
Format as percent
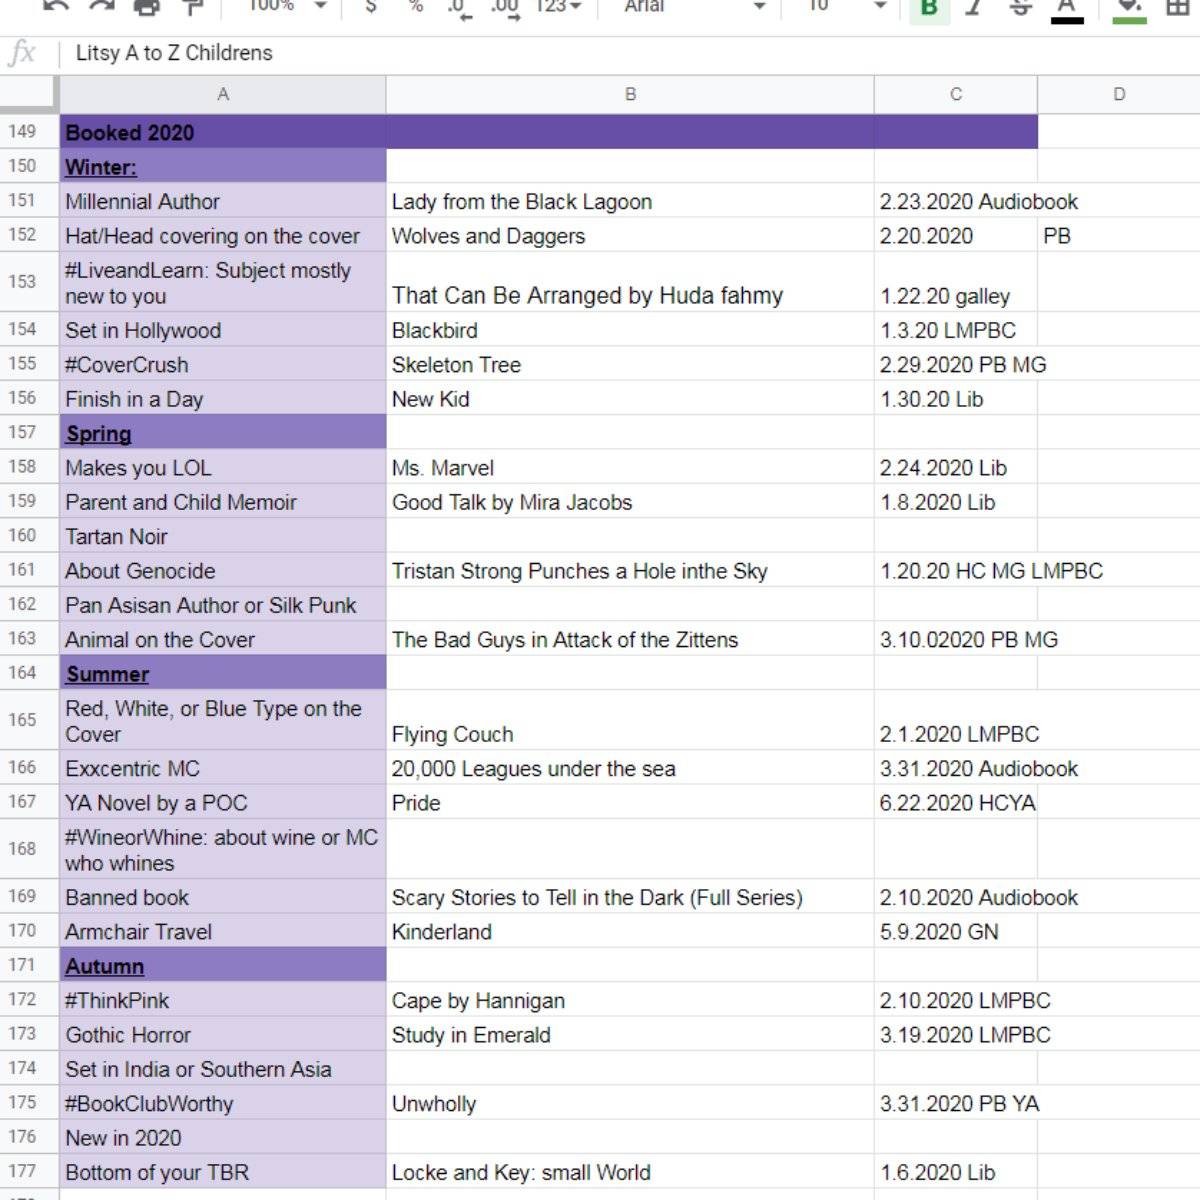click(x=415, y=6)
